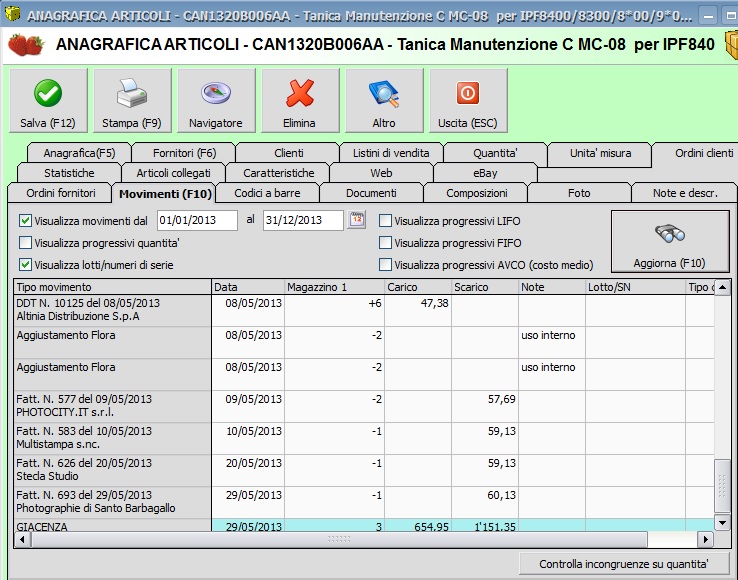Toggle Visualizza lotti/numeri di serie checkbox
This screenshot has width=738, height=580.
[25, 265]
